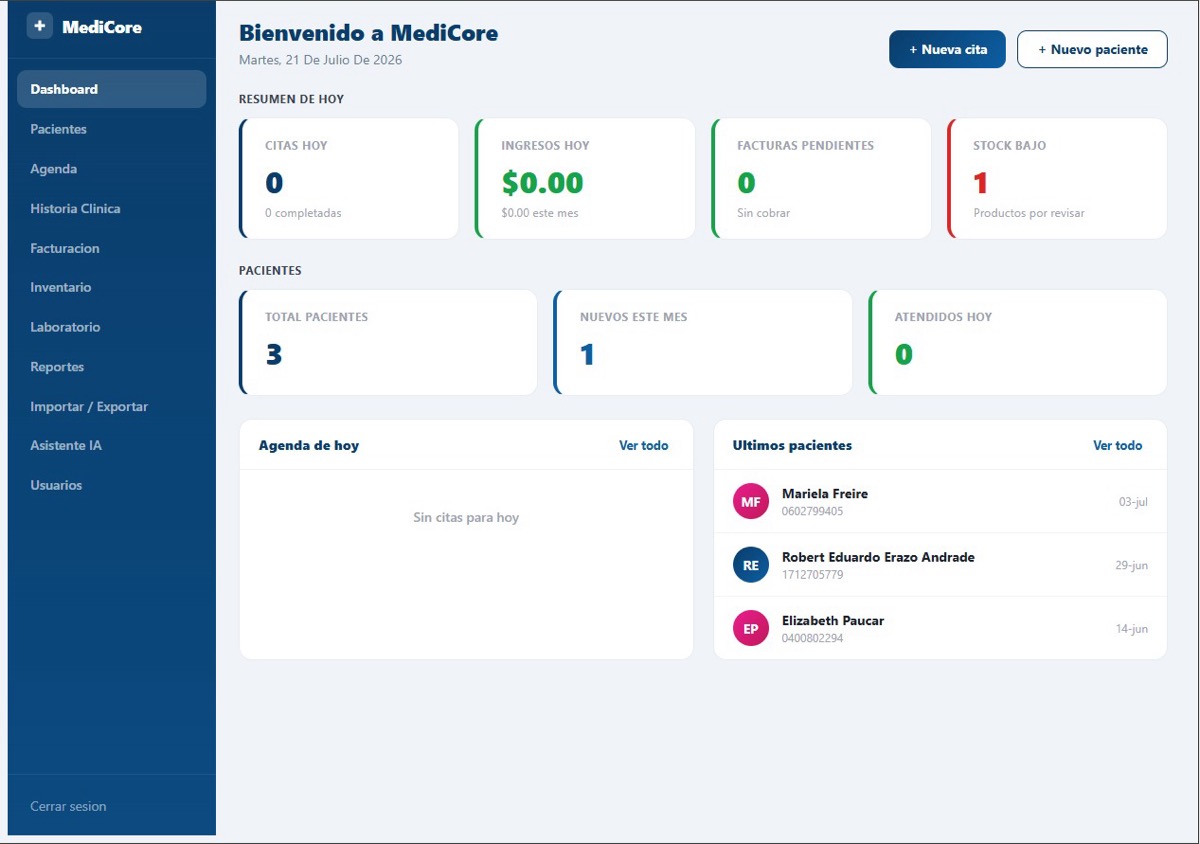Screen dimensions: 1200x844
Task: Click the 29-jun date entry
Action: [1132, 565]
